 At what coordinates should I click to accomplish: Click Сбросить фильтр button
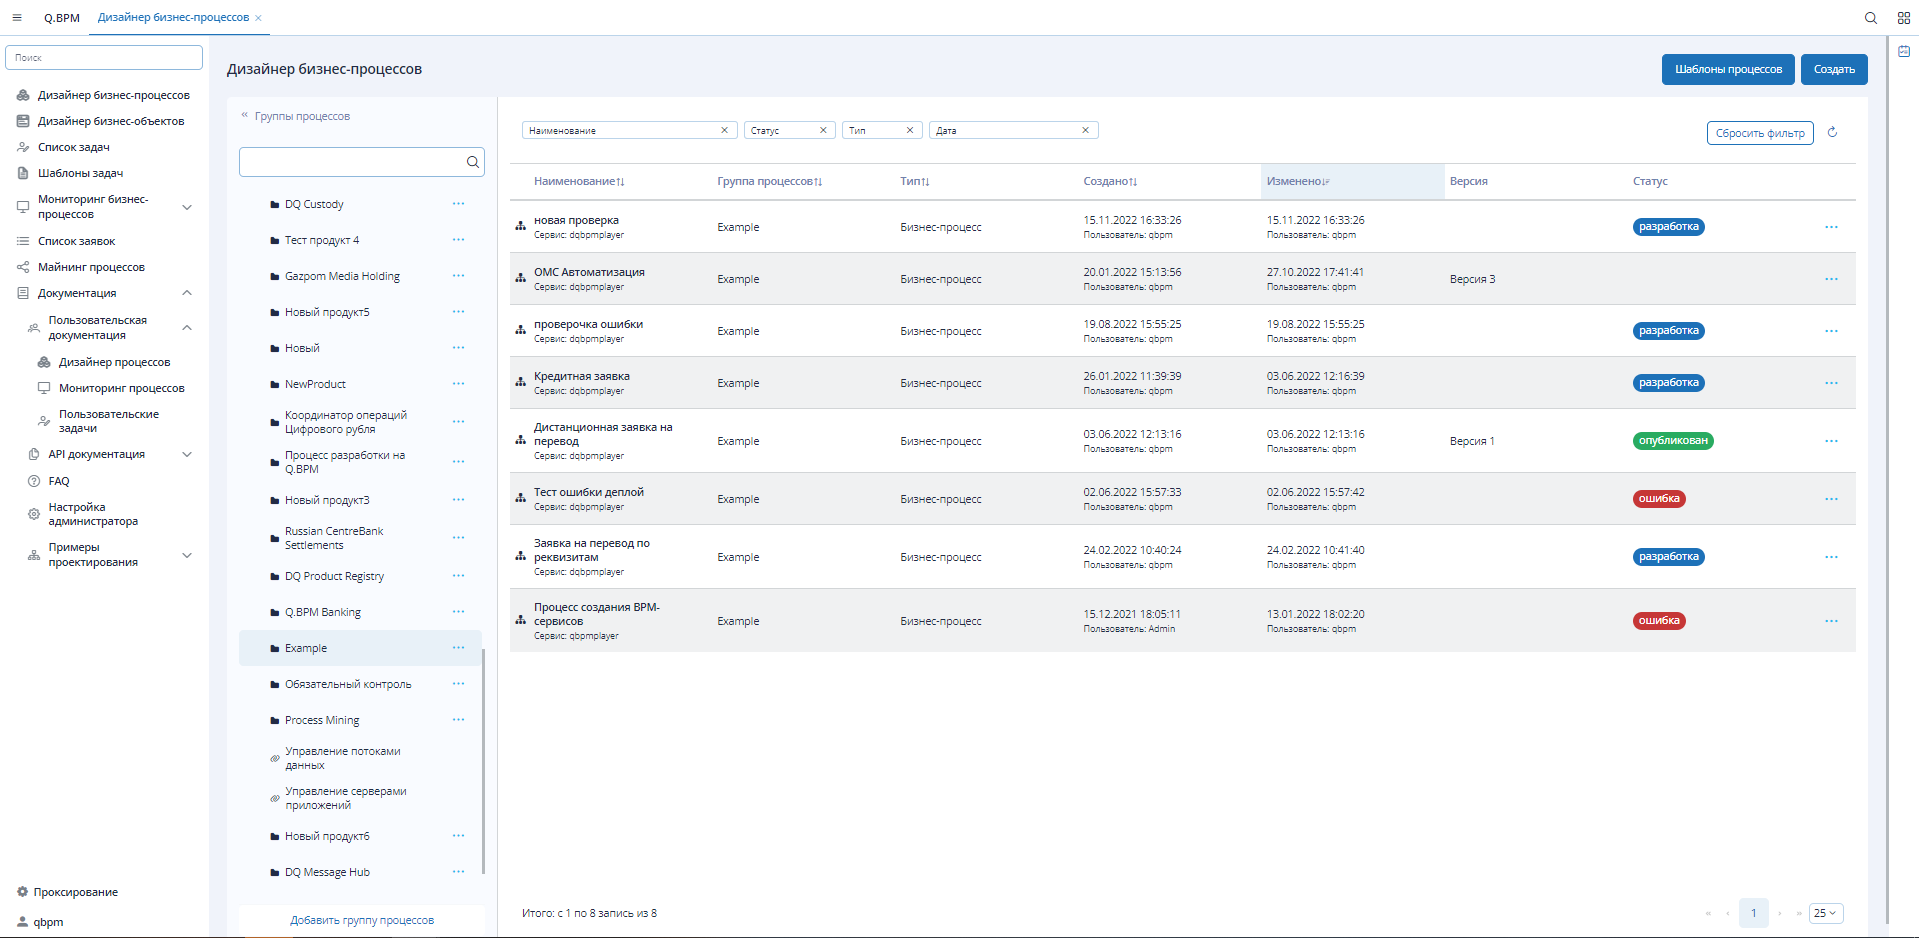(1759, 133)
